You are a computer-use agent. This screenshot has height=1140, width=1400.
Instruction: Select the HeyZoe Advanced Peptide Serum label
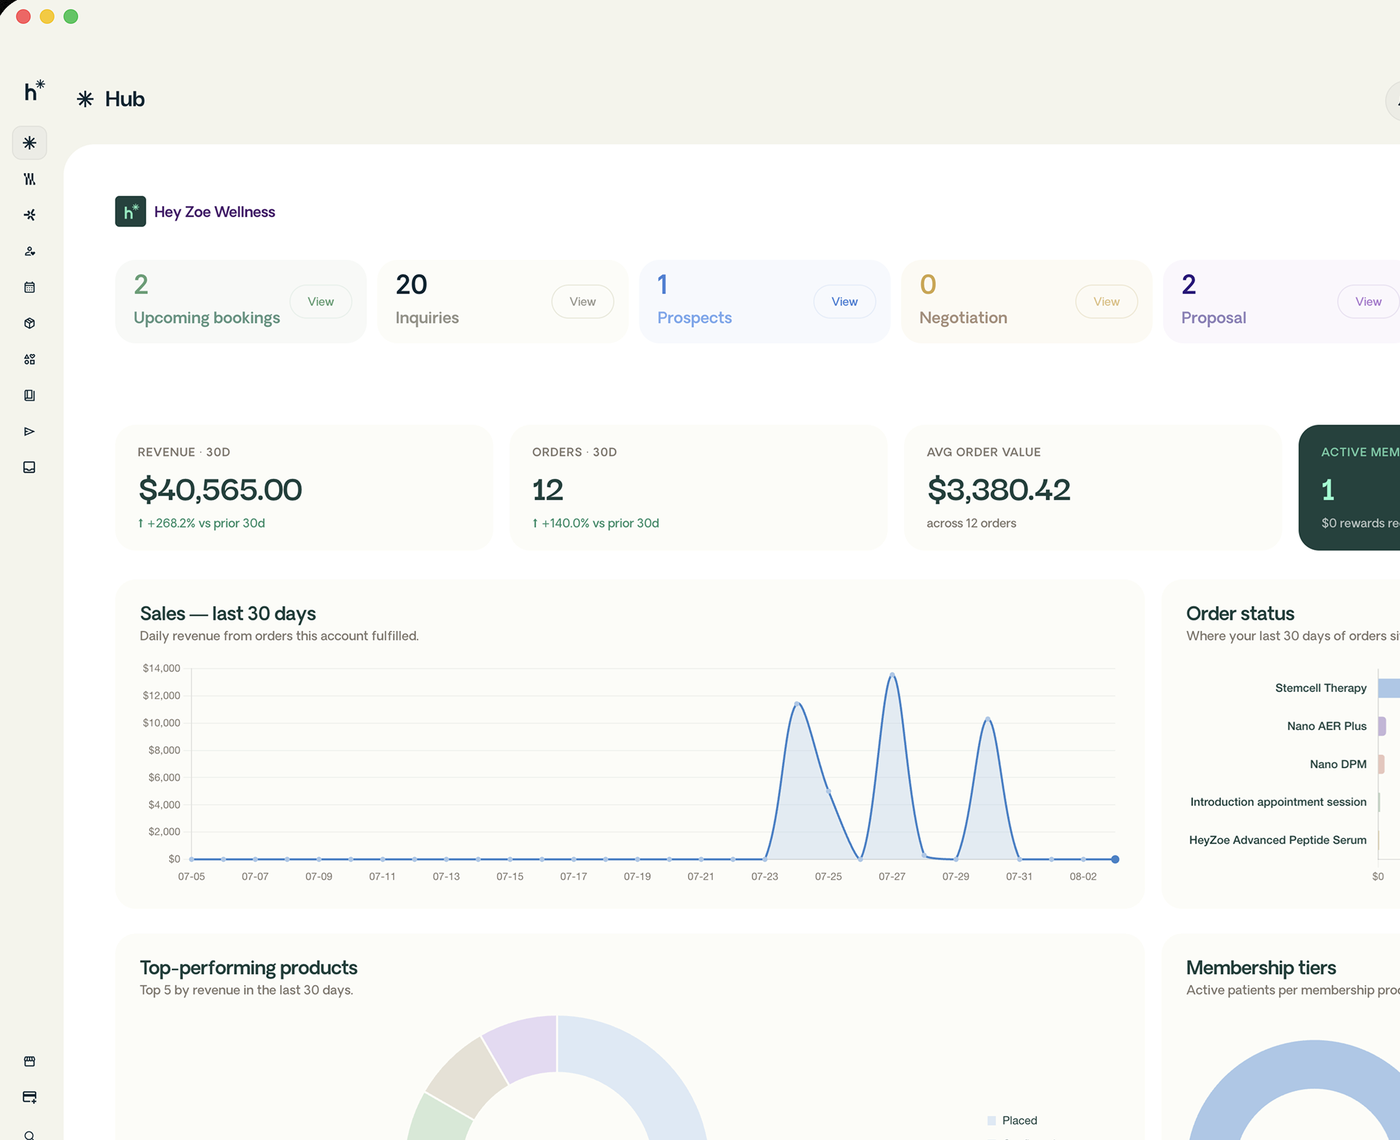point(1278,840)
